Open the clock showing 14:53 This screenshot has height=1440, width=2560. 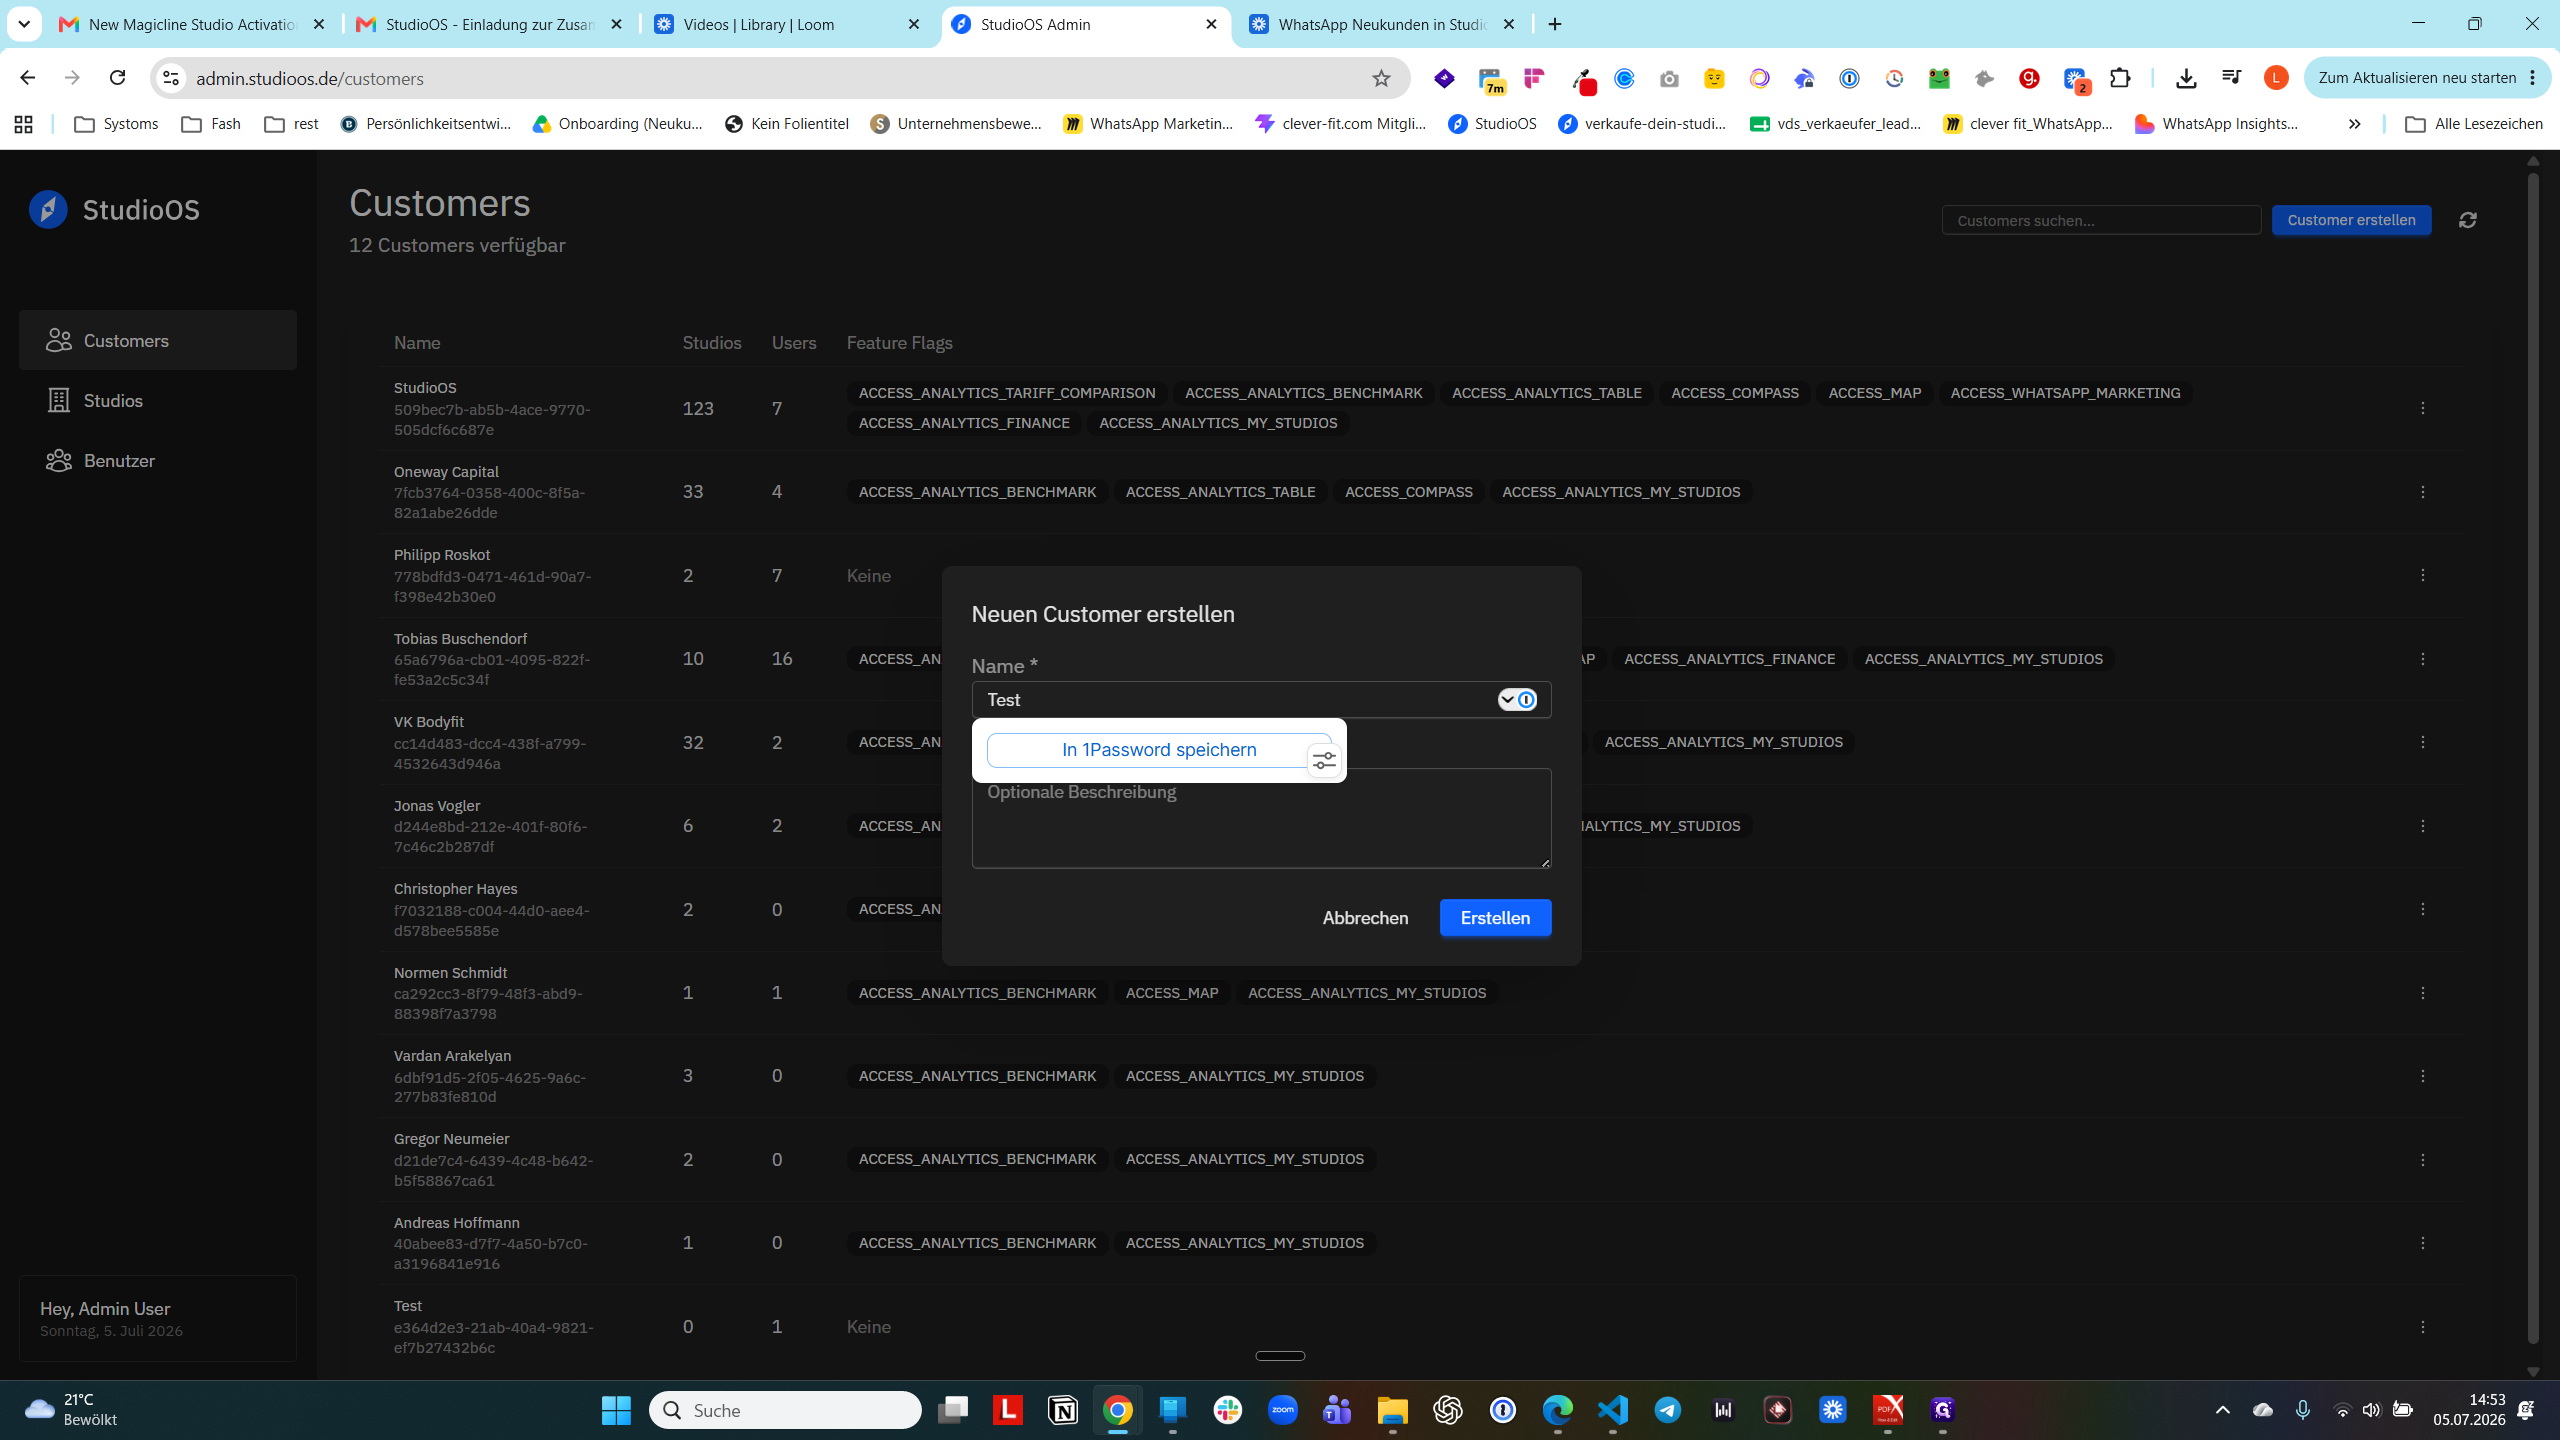(x=2469, y=1410)
